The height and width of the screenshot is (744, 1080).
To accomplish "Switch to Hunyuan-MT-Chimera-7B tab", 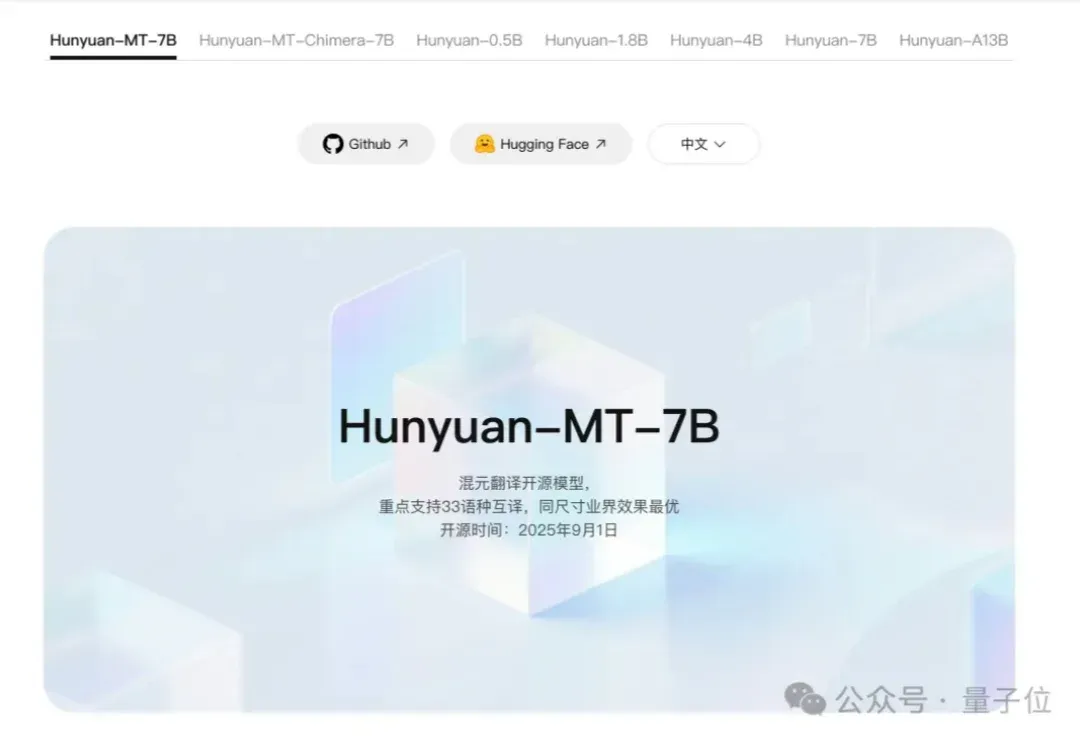I will (x=296, y=41).
